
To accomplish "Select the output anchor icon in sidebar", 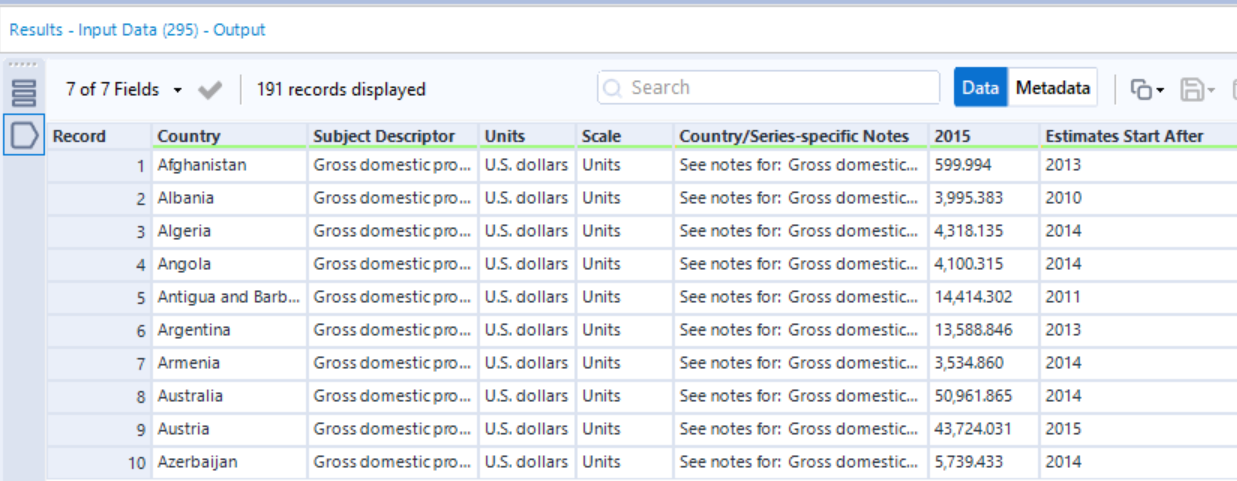I will (x=23, y=135).
